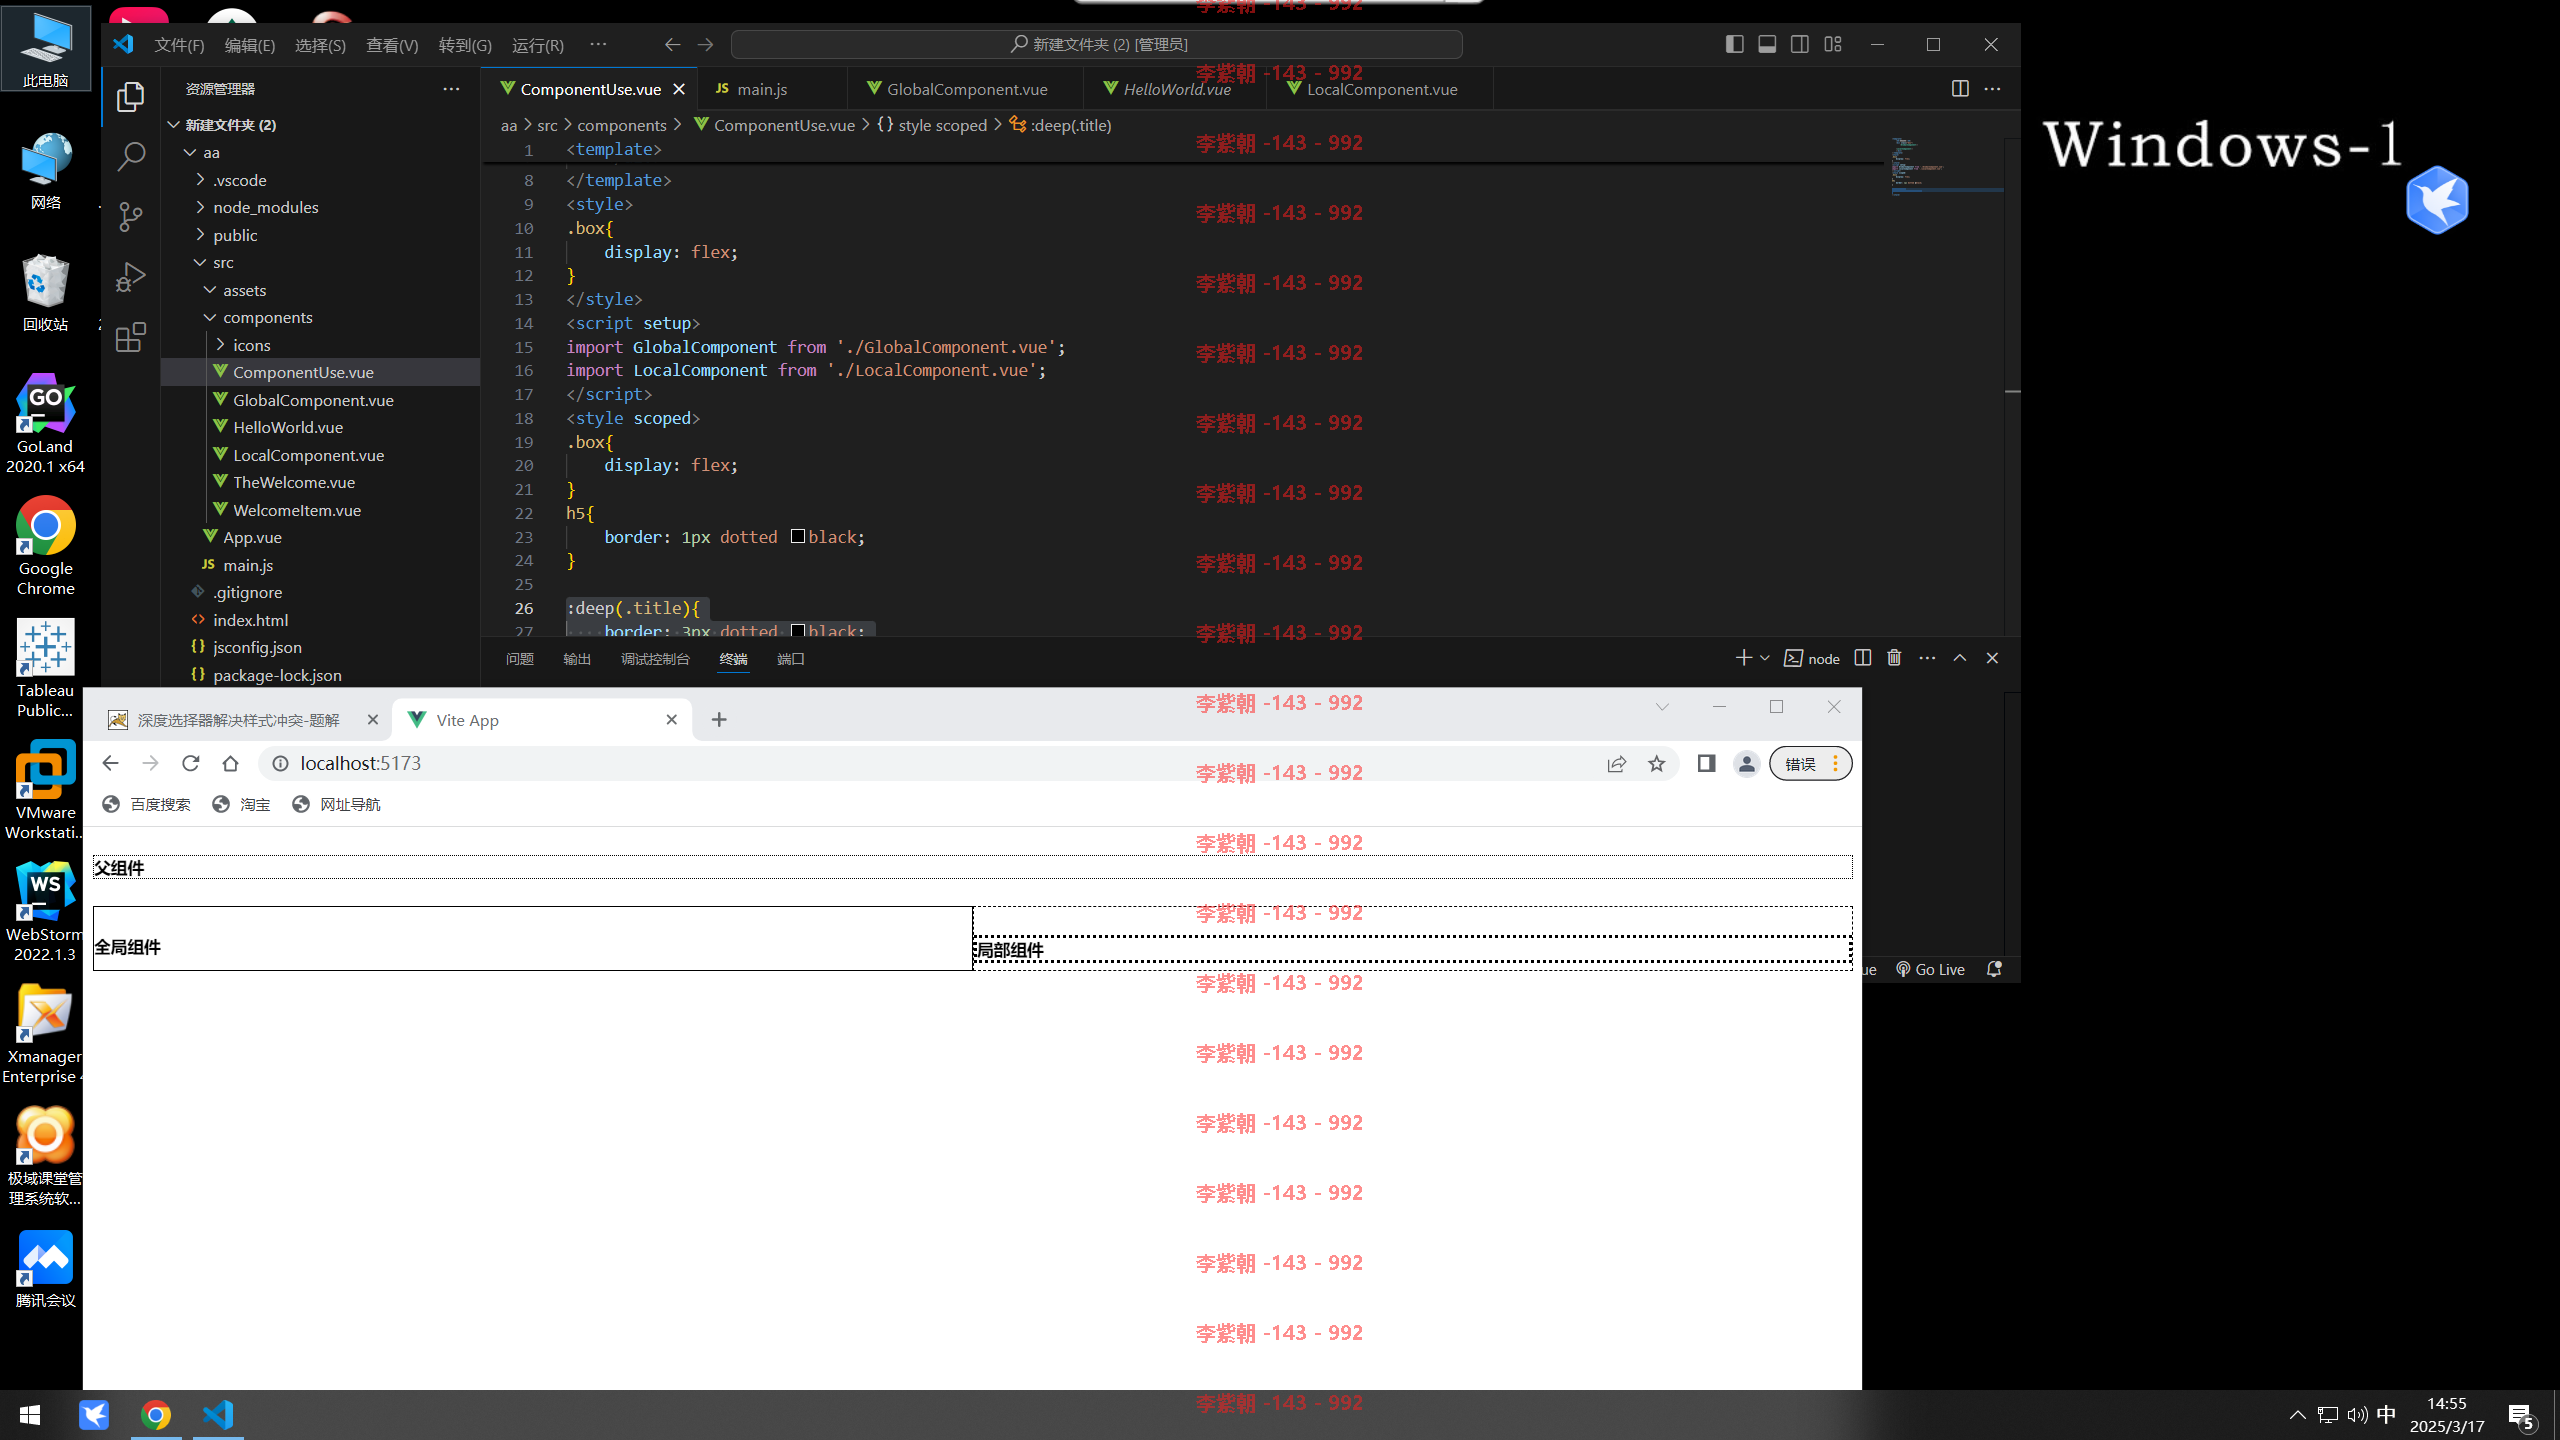The height and width of the screenshot is (1440, 2560).
Task: Open the terminal launch profile dropdown arrow
Action: [x=1765, y=658]
